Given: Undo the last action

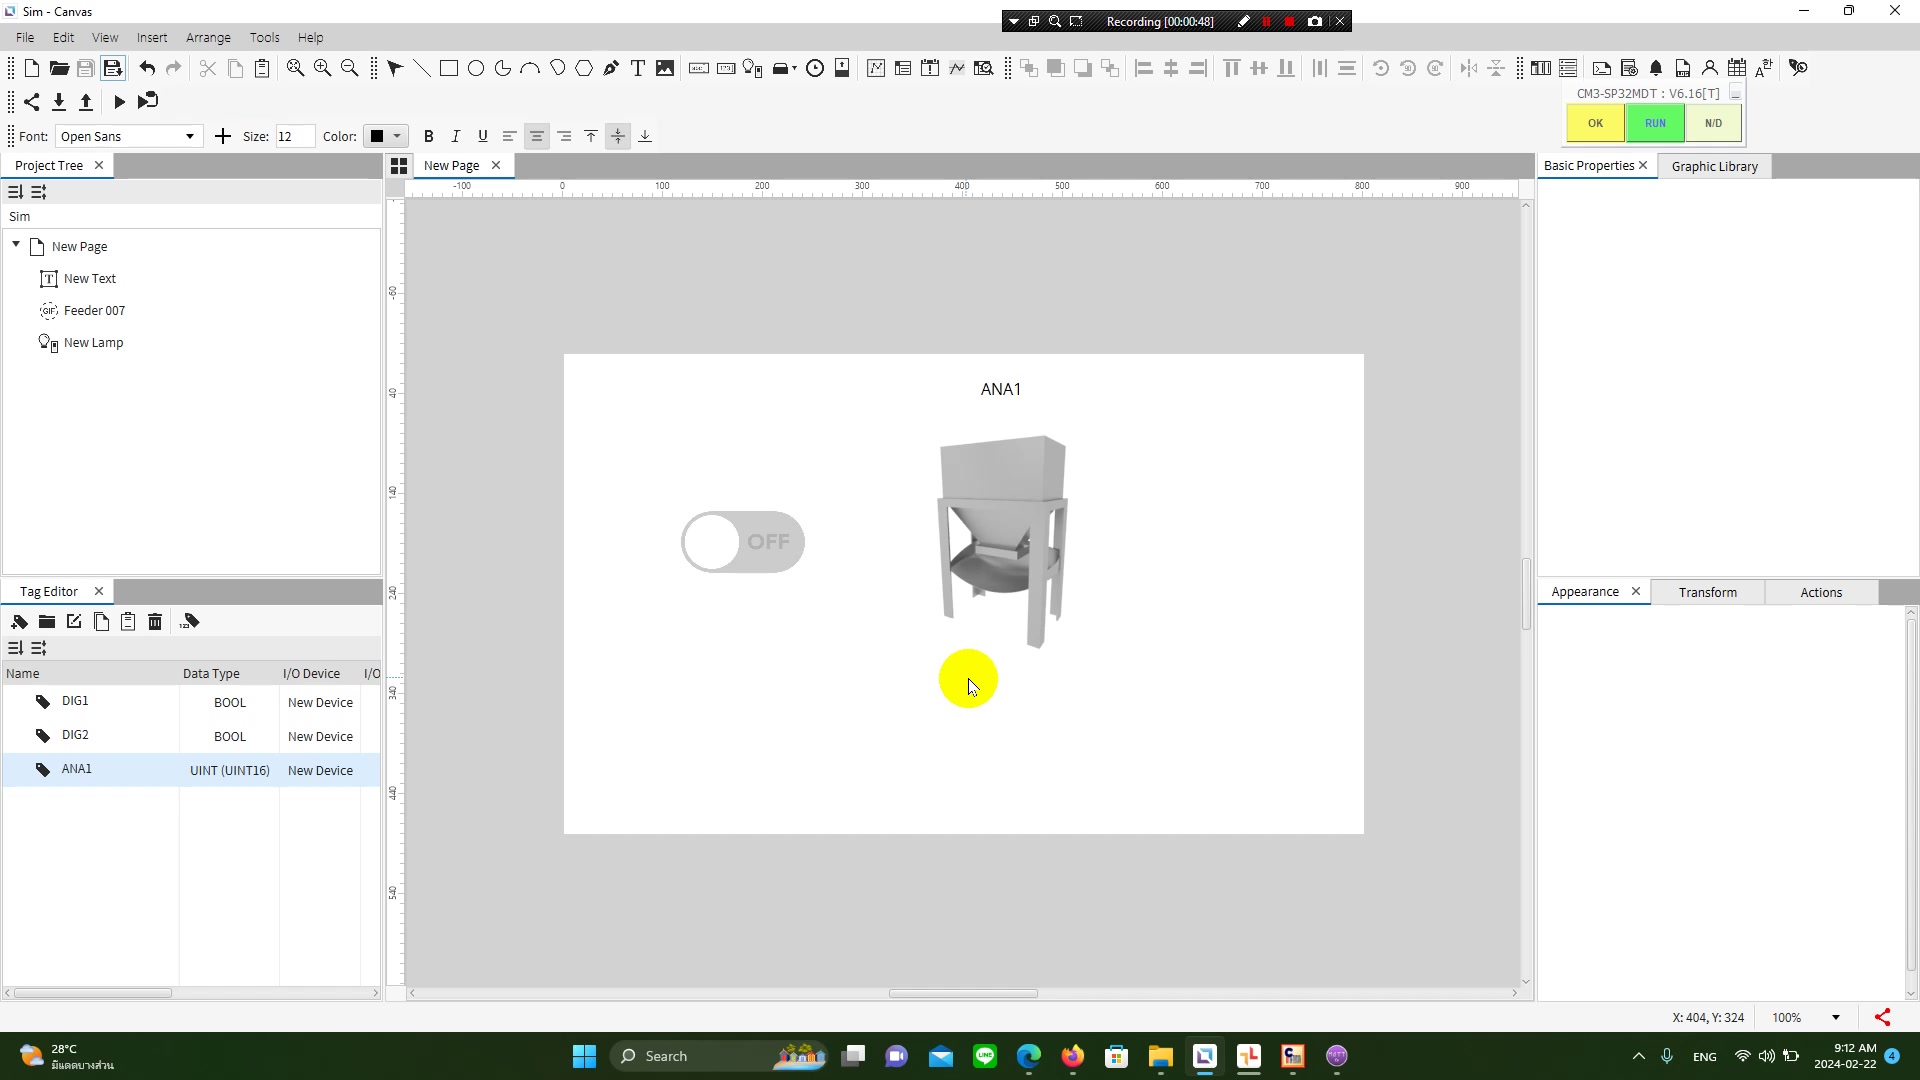Looking at the screenshot, I should 147,68.
